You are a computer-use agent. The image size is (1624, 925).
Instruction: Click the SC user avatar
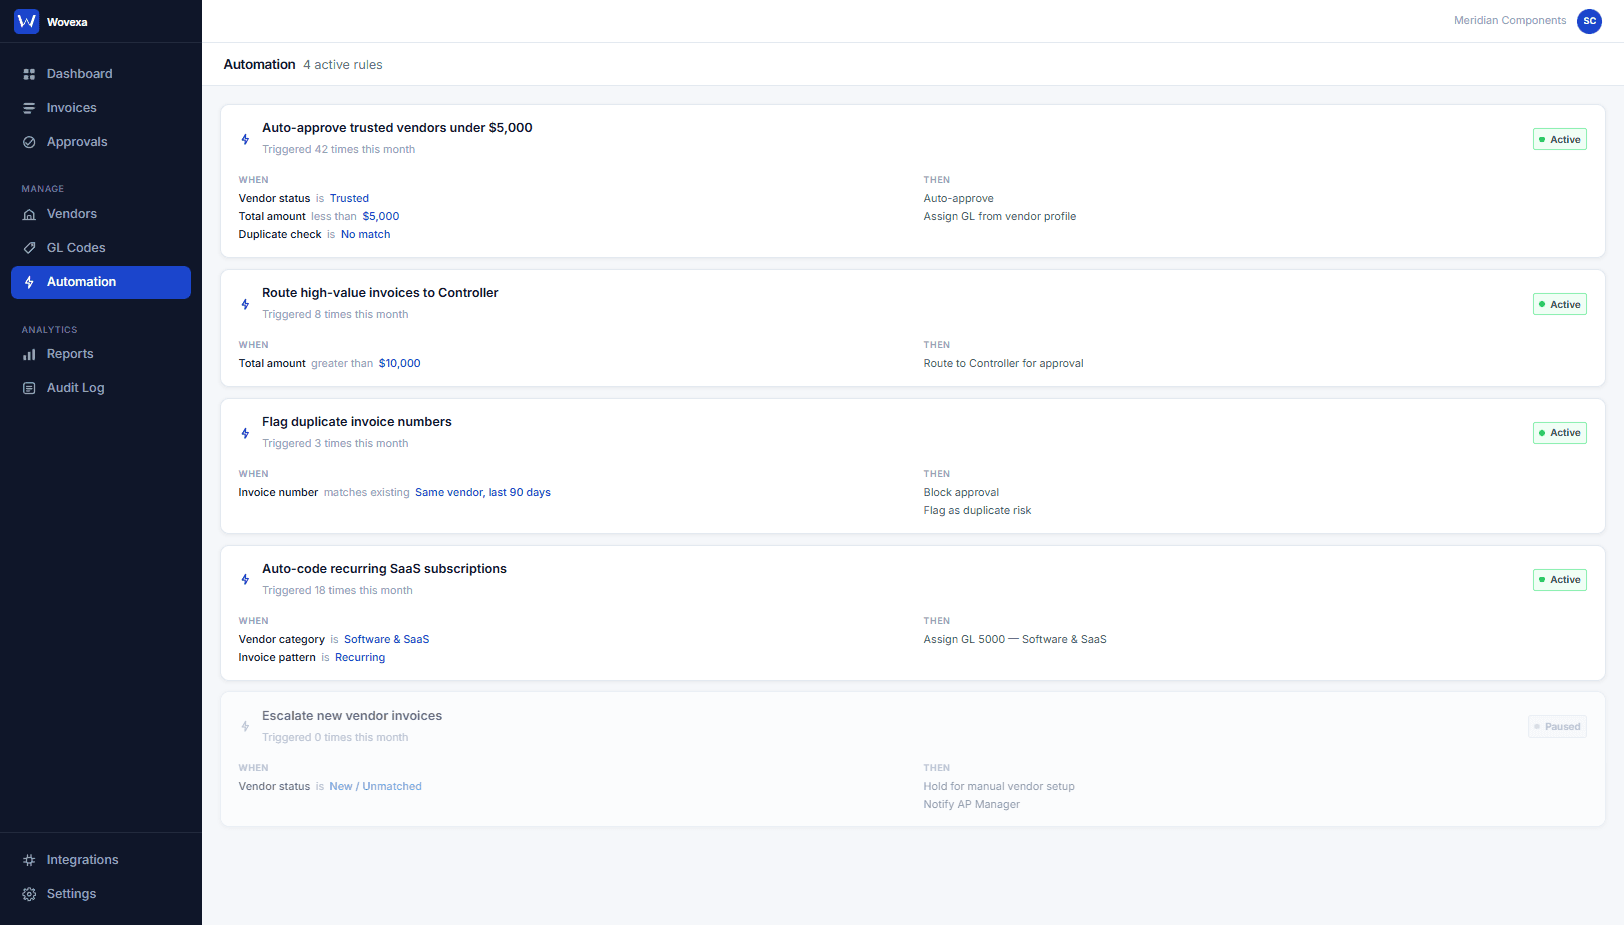[1589, 21]
